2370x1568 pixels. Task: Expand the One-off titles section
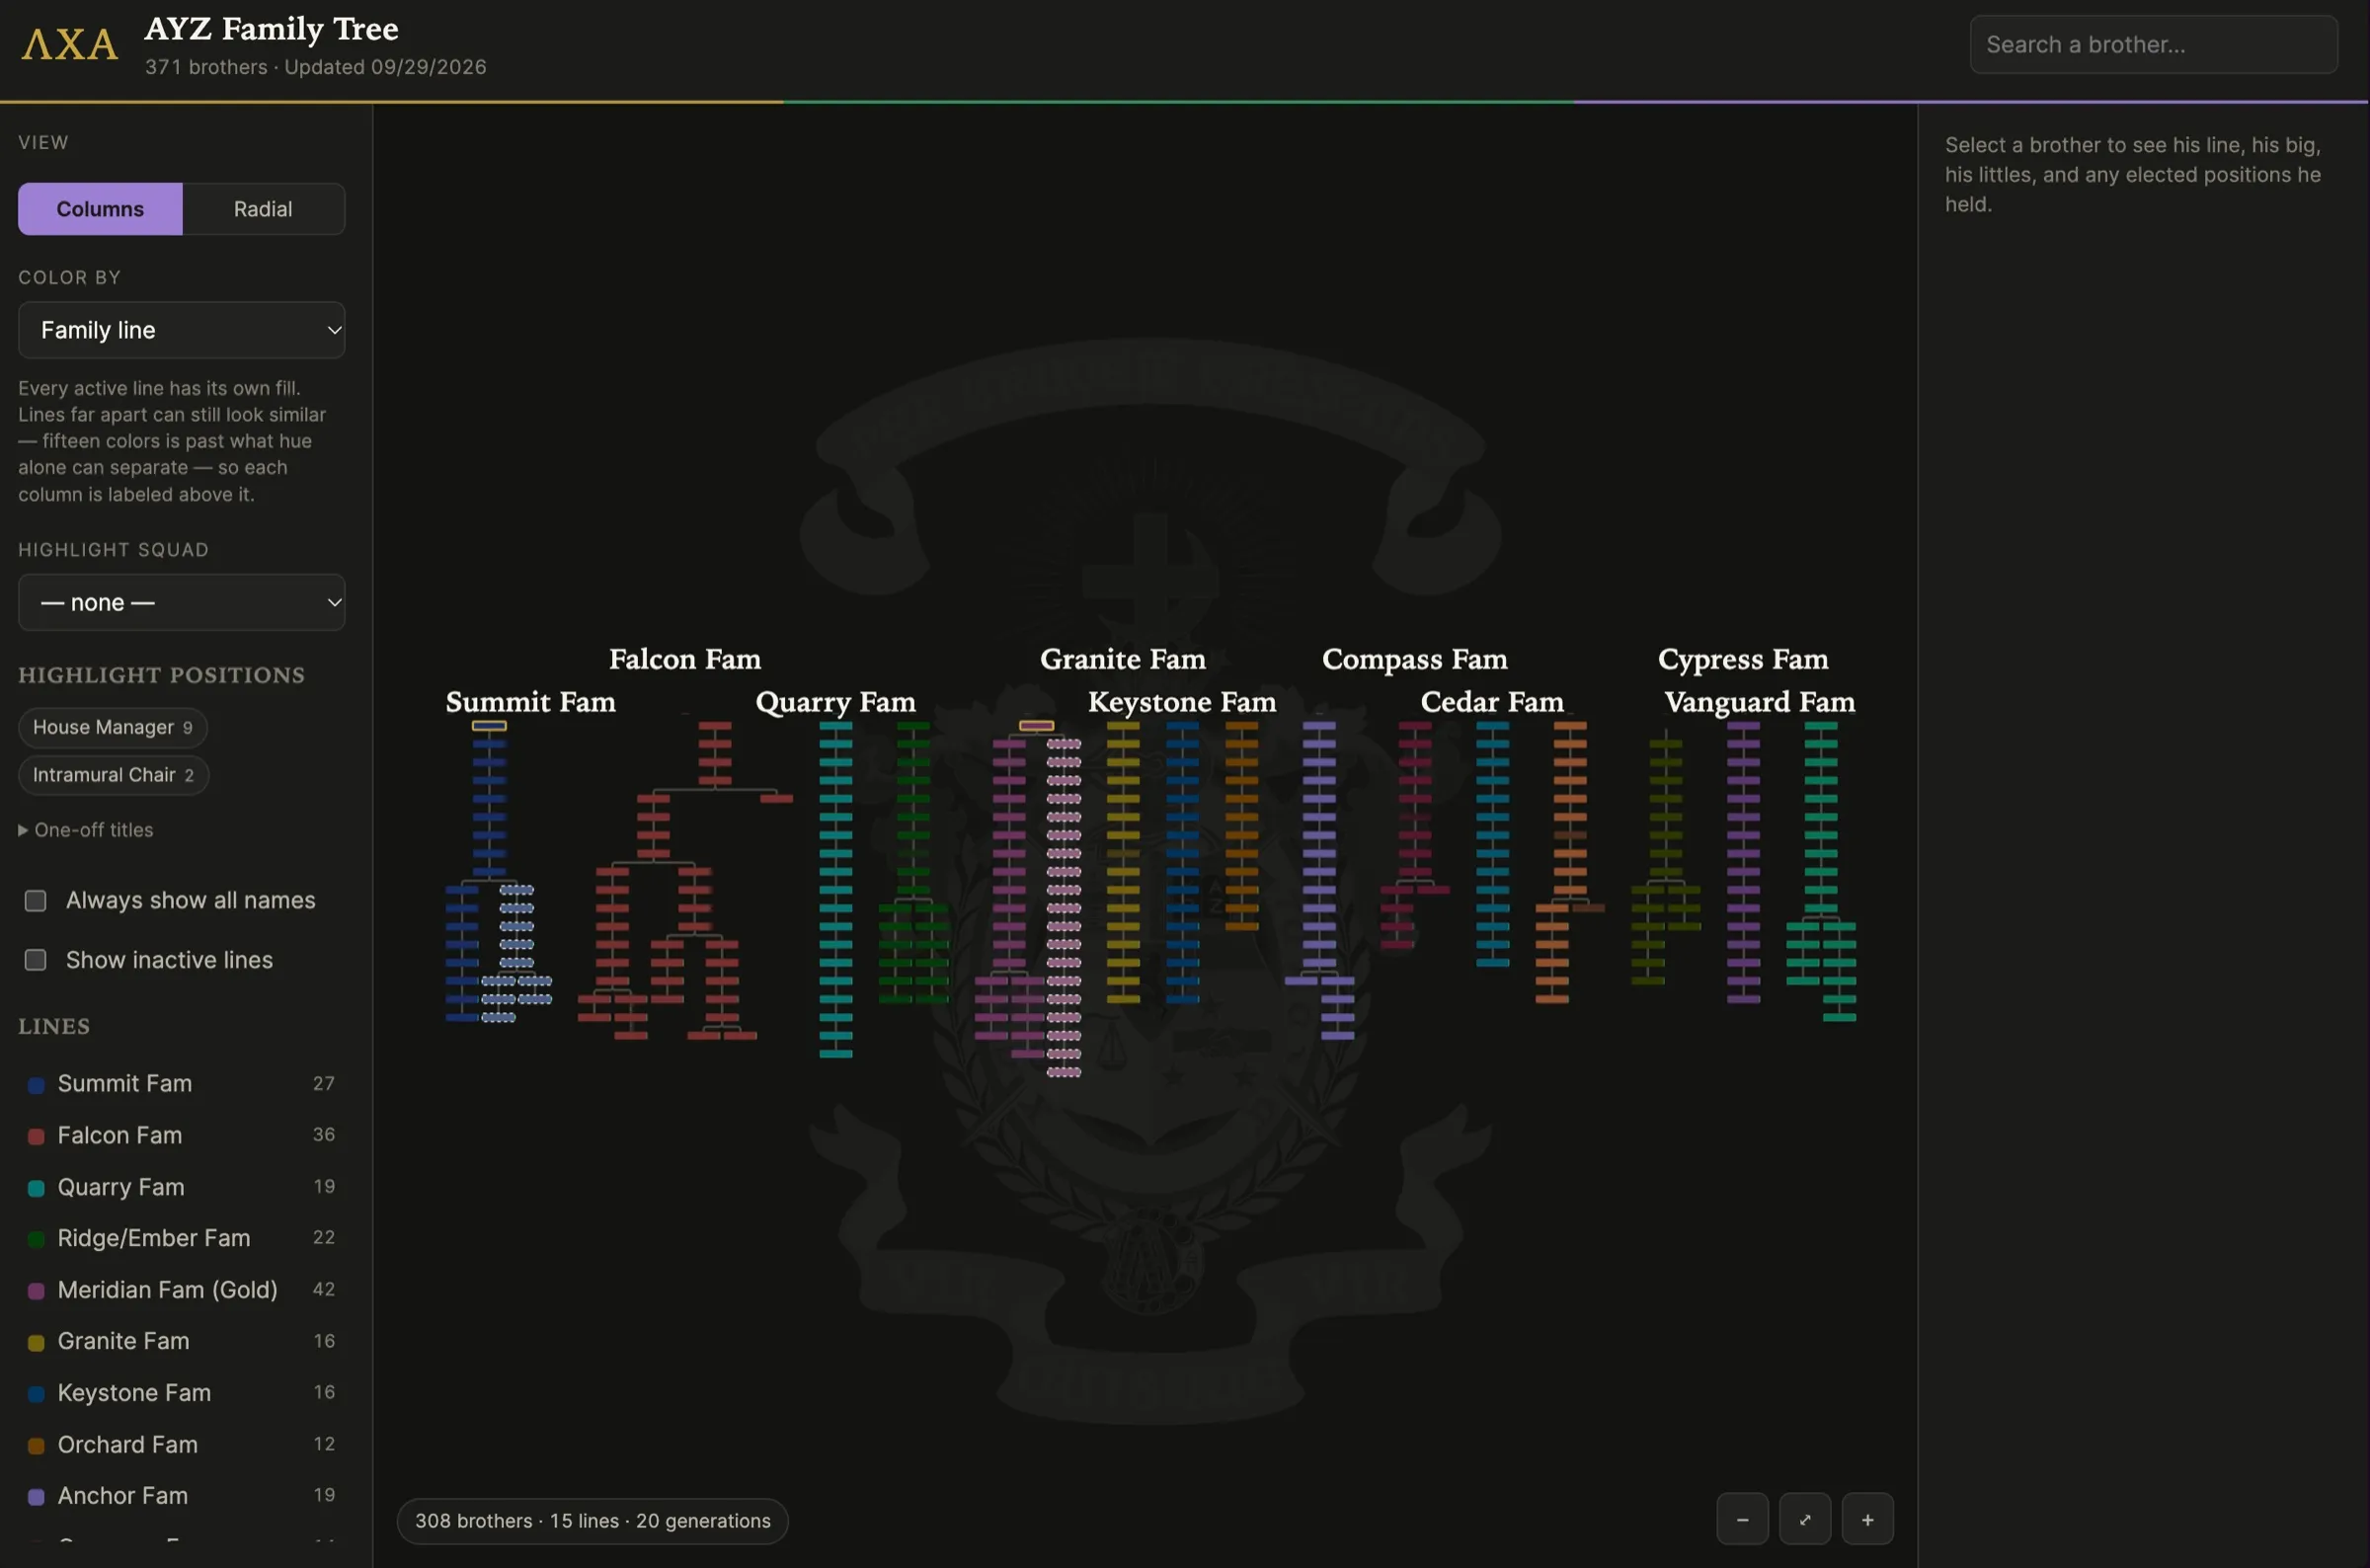86,830
